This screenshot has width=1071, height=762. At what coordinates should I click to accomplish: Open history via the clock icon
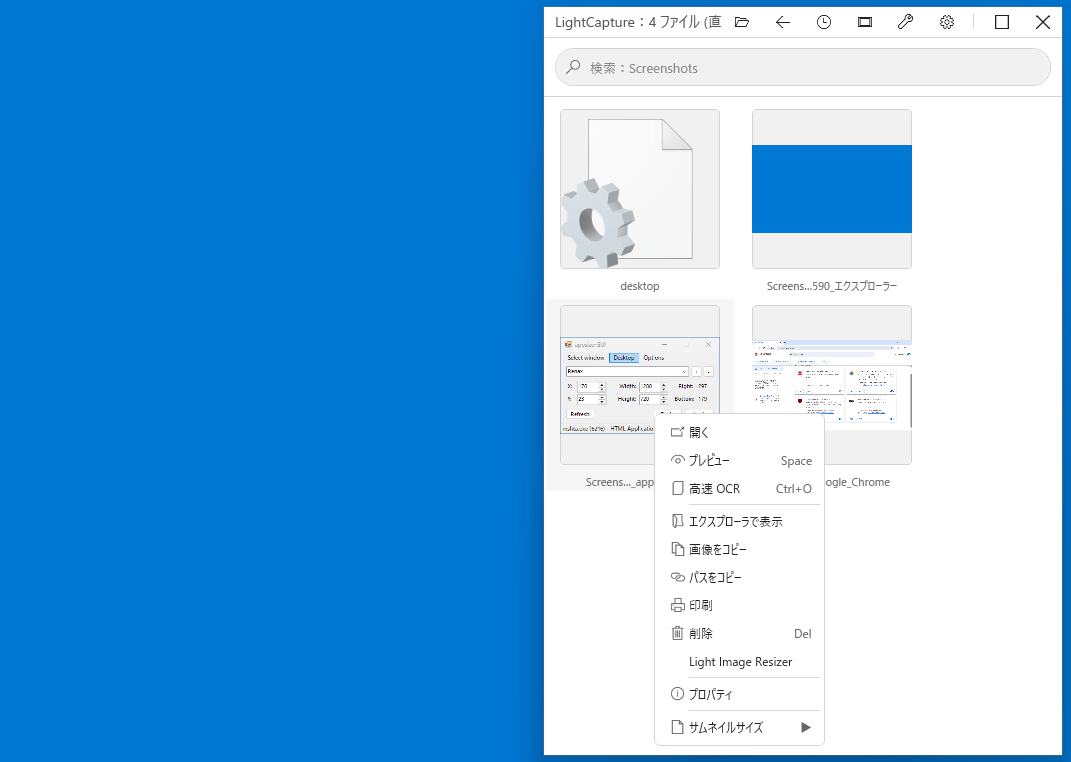point(824,23)
